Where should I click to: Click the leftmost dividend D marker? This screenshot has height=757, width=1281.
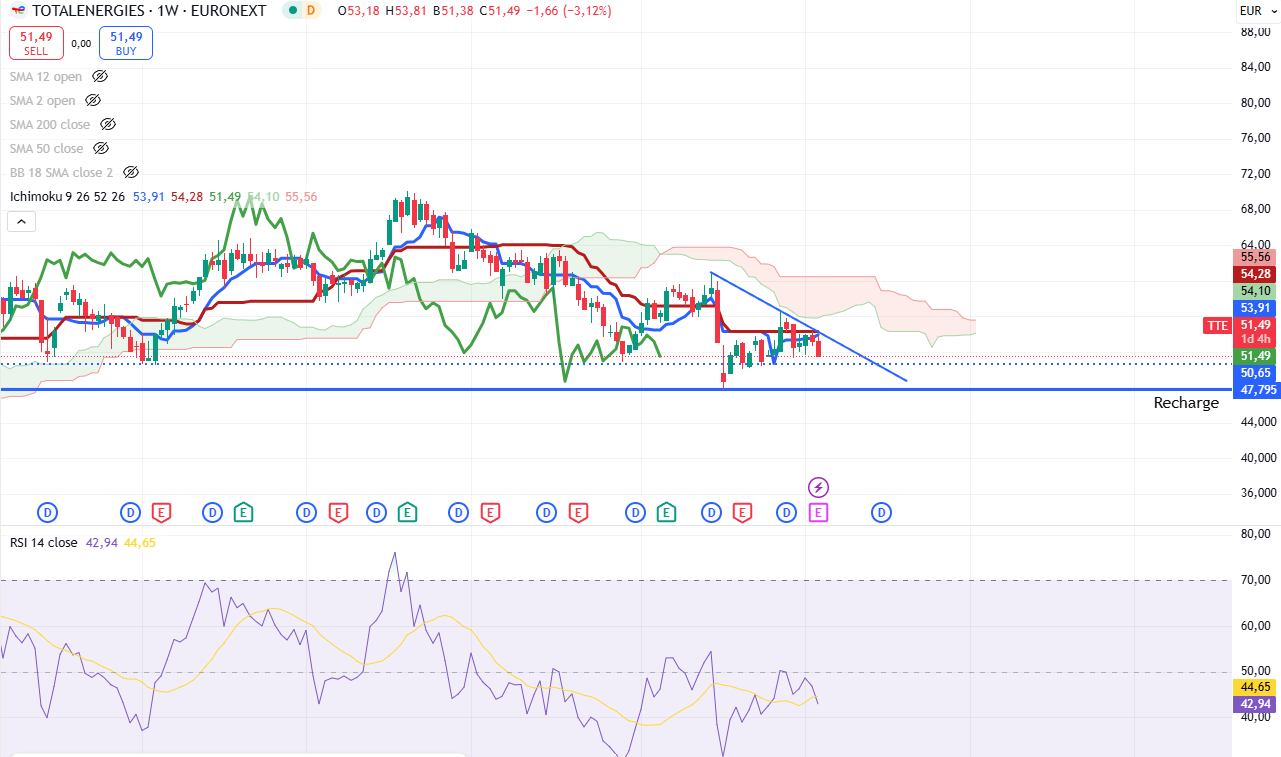point(47,513)
